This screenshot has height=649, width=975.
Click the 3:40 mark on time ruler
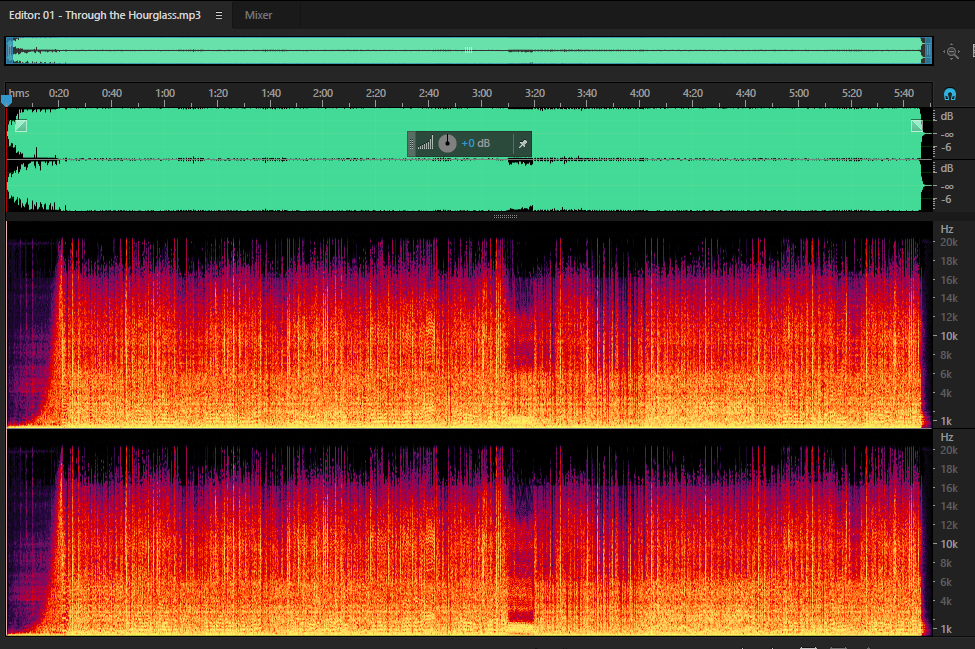tap(586, 93)
